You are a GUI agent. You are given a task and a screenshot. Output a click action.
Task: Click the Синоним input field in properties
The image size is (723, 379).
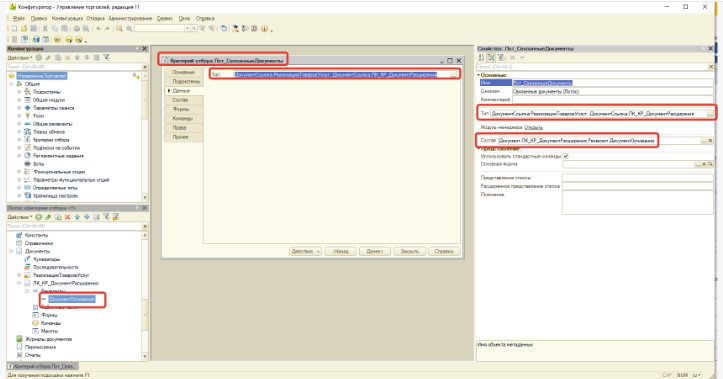(x=612, y=91)
